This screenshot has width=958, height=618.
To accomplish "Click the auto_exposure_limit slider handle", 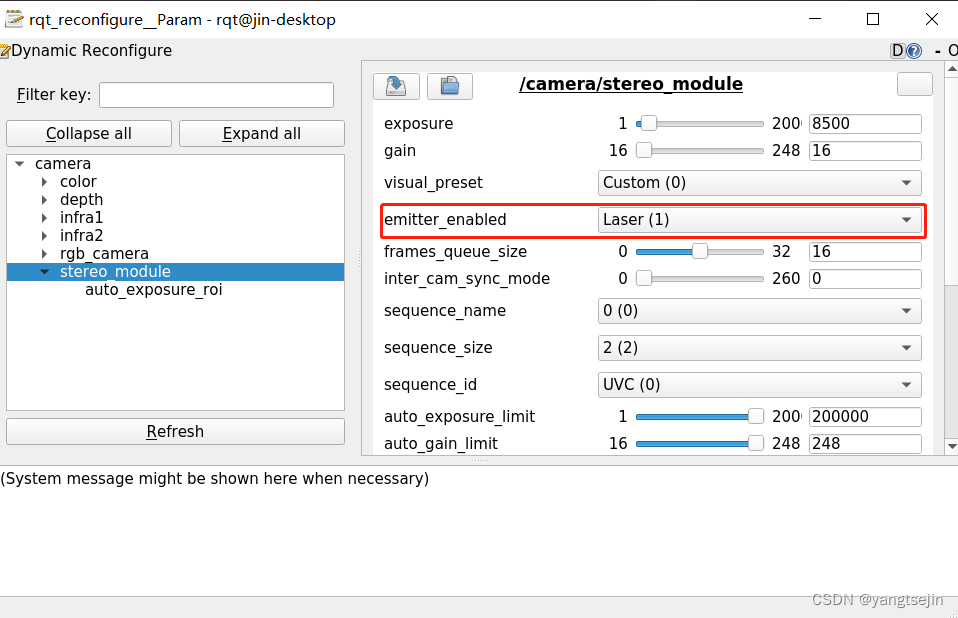I will [x=756, y=416].
